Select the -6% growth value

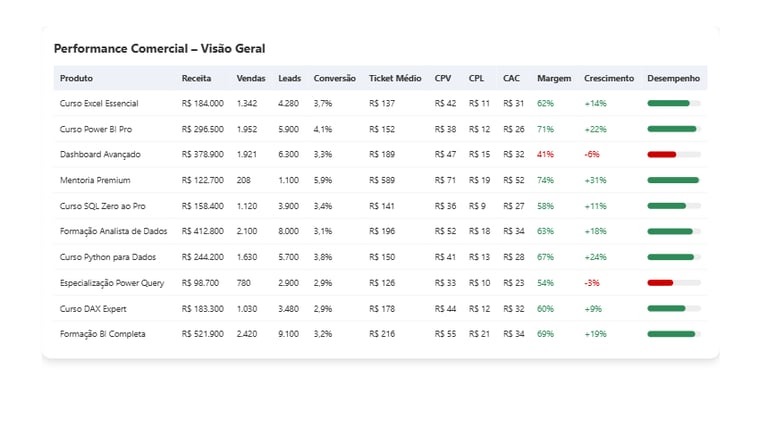[x=592, y=155]
